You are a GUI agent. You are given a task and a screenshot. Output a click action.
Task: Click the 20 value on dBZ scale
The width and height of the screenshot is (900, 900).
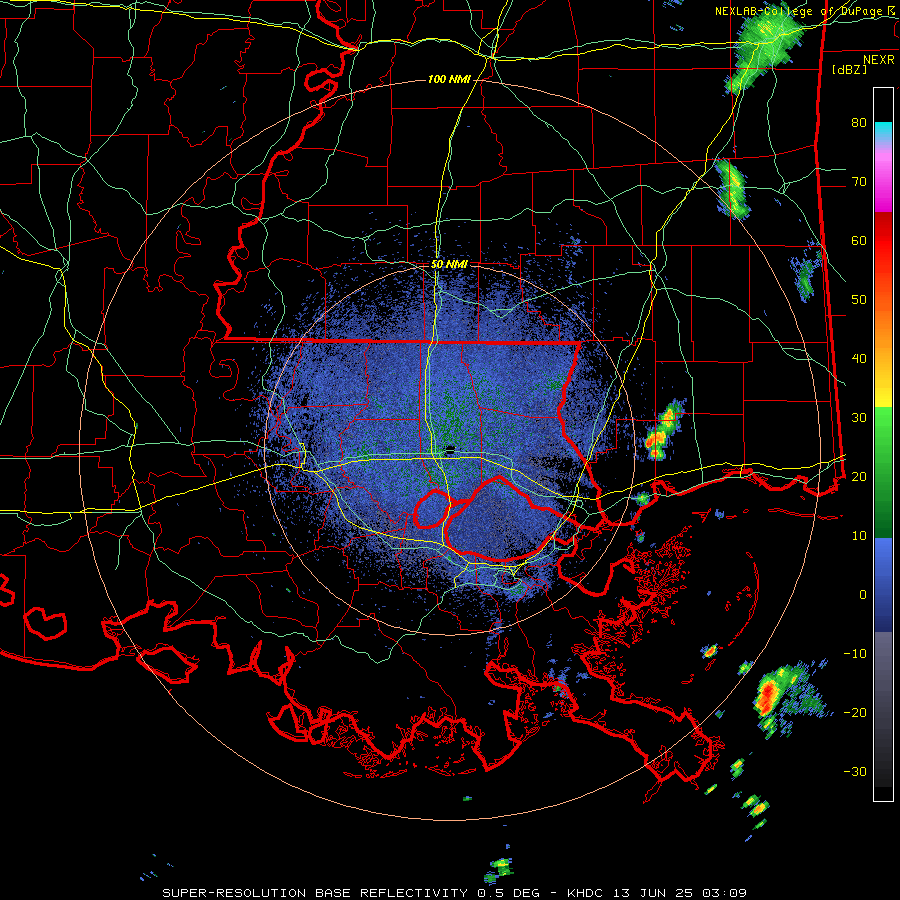[x=859, y=477]
